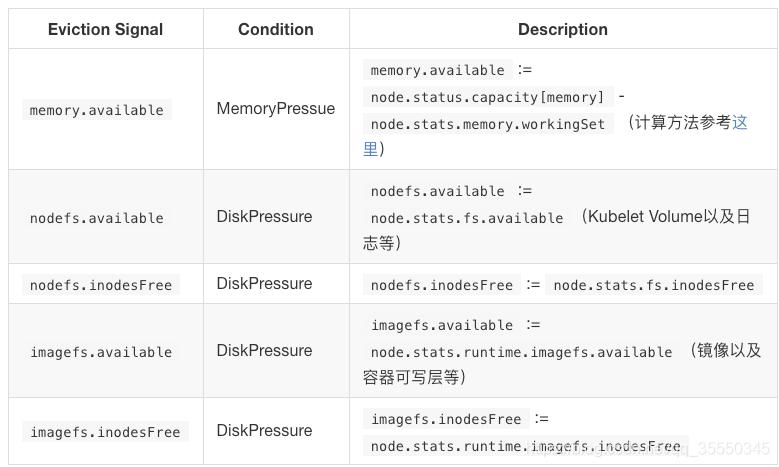Click the "Description" column header
The image size is (779, 467).
562,29
